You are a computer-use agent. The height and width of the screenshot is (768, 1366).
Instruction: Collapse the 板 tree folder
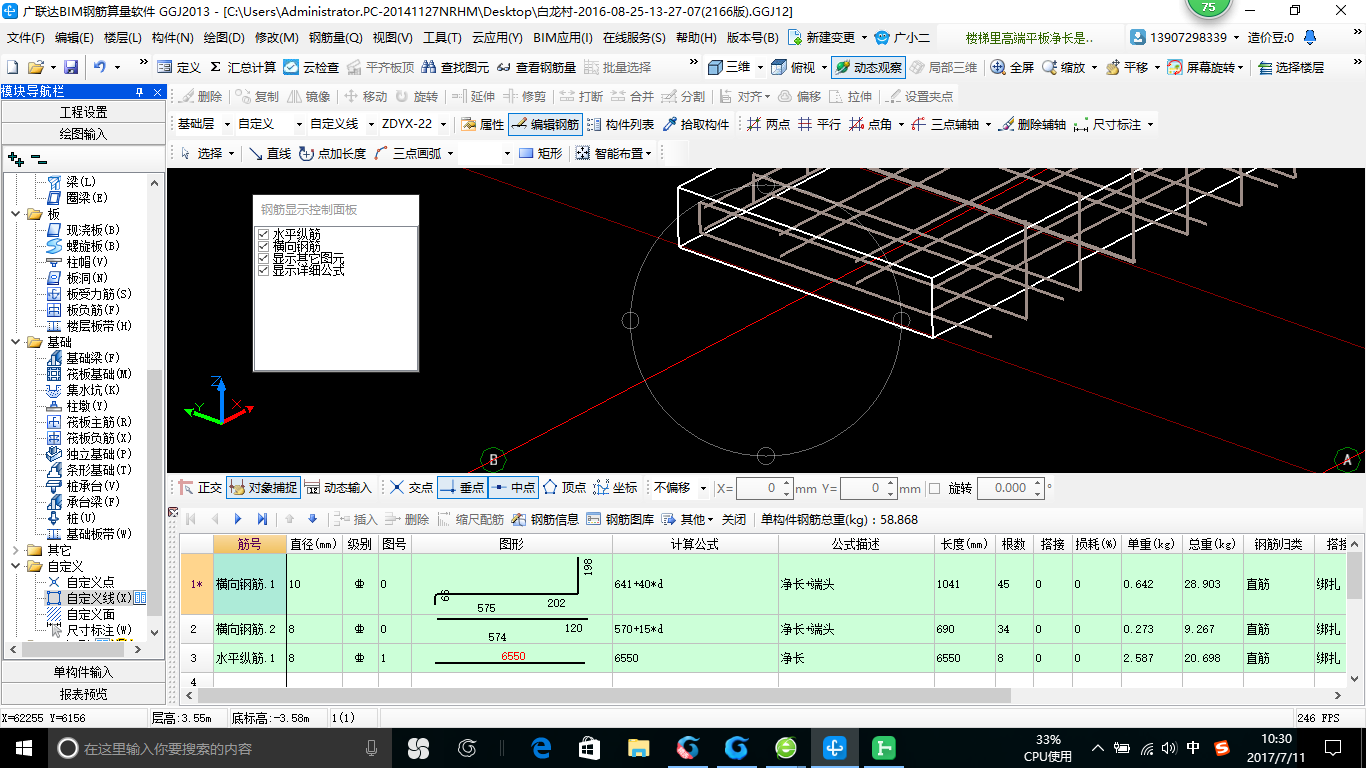coord(16,214)
